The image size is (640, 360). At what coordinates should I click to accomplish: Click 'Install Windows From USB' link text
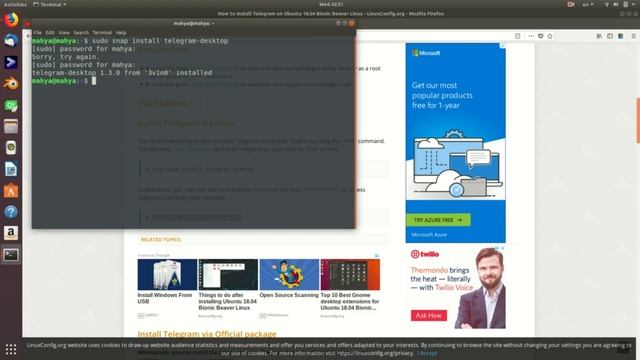click(164, 298)
